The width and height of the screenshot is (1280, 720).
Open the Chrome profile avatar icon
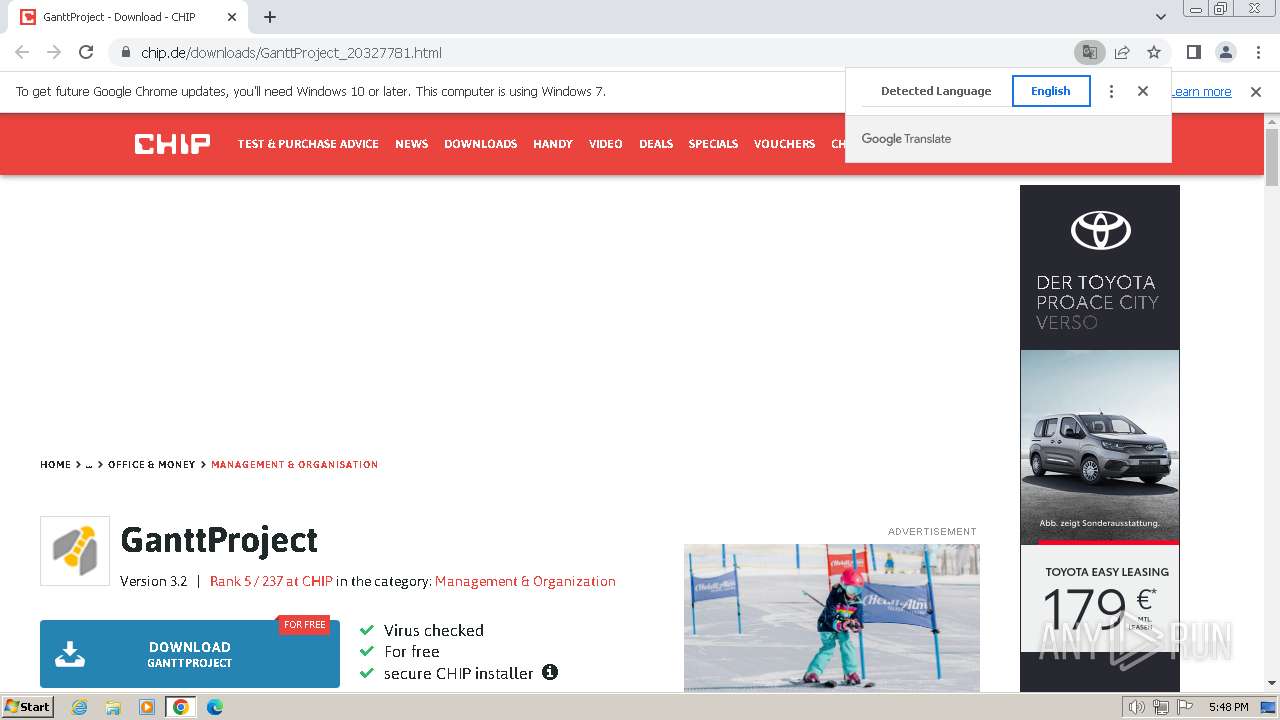pos(1225,52)
